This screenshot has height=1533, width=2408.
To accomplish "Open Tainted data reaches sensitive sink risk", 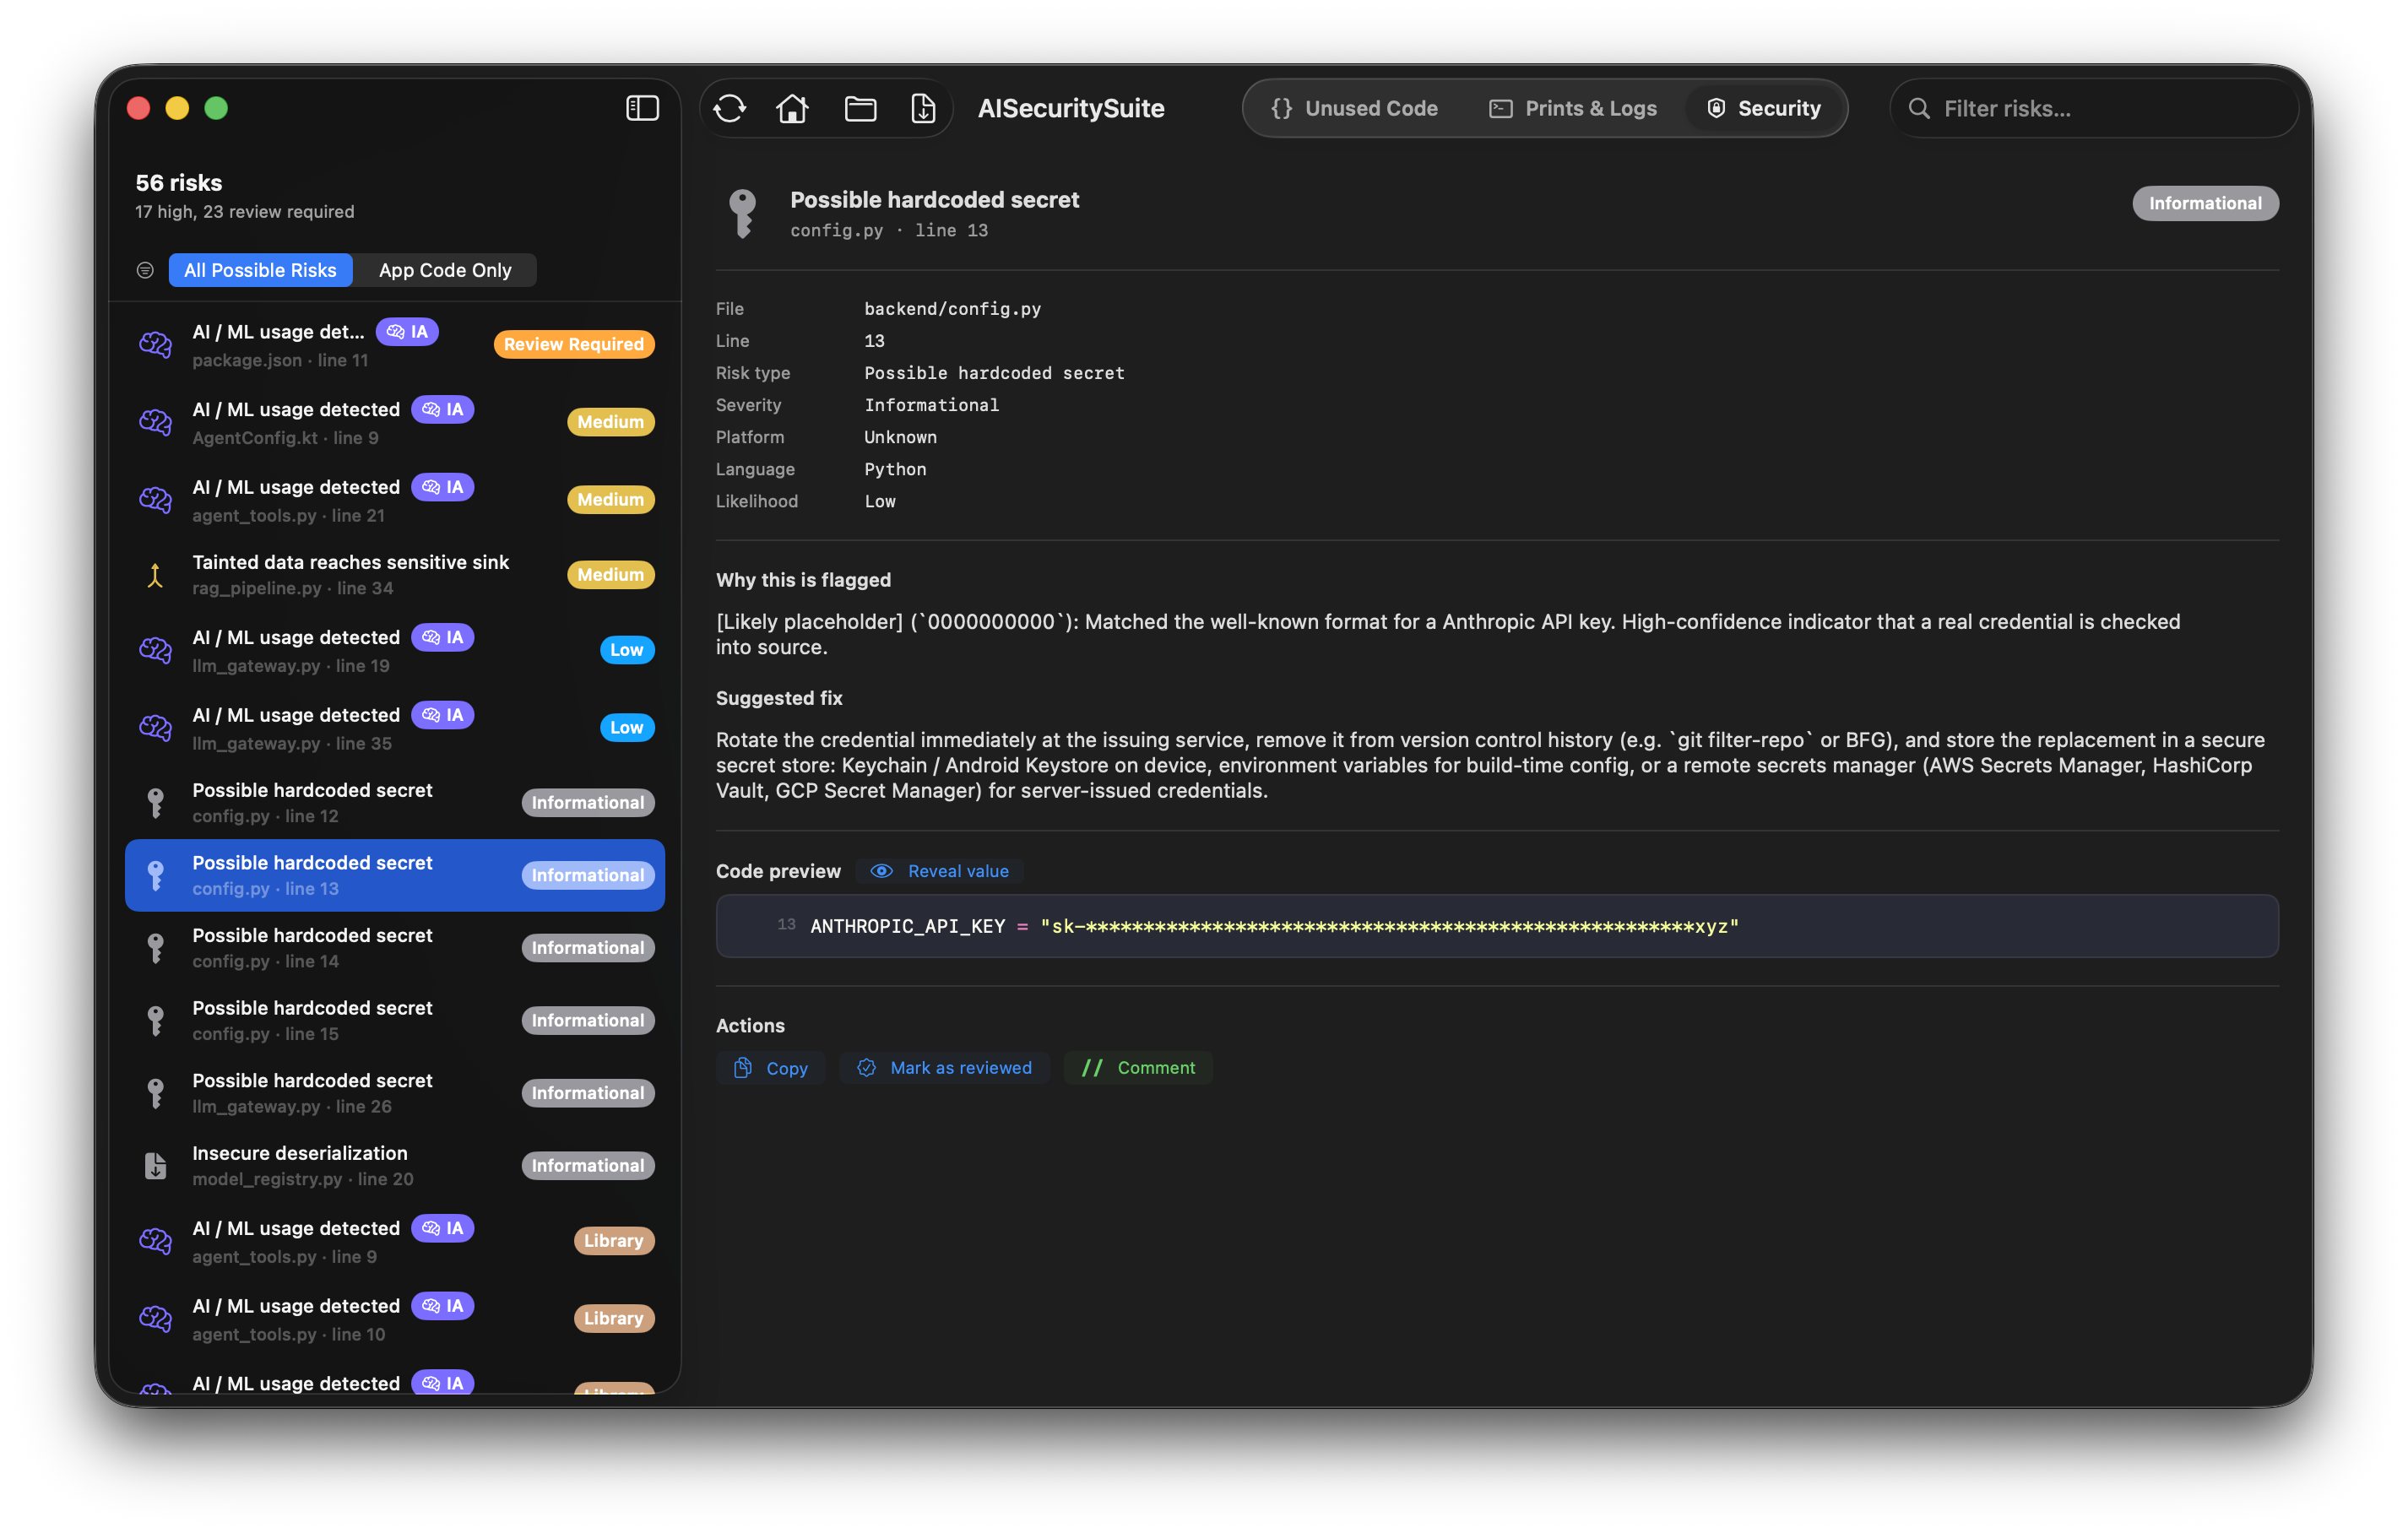I will (395, 575).
